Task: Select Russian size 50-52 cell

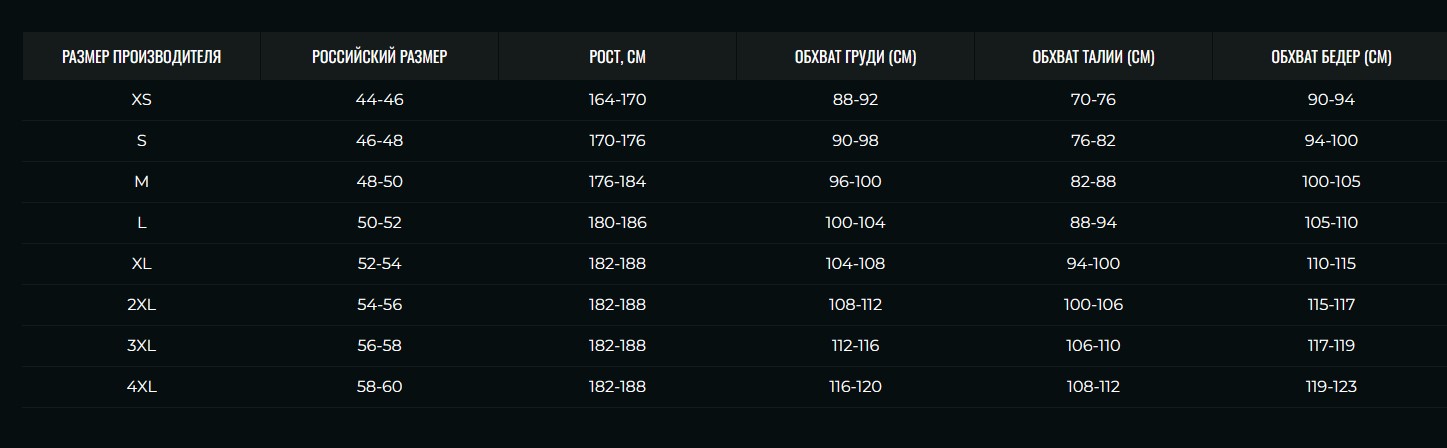Action: (x=379, y=223)
